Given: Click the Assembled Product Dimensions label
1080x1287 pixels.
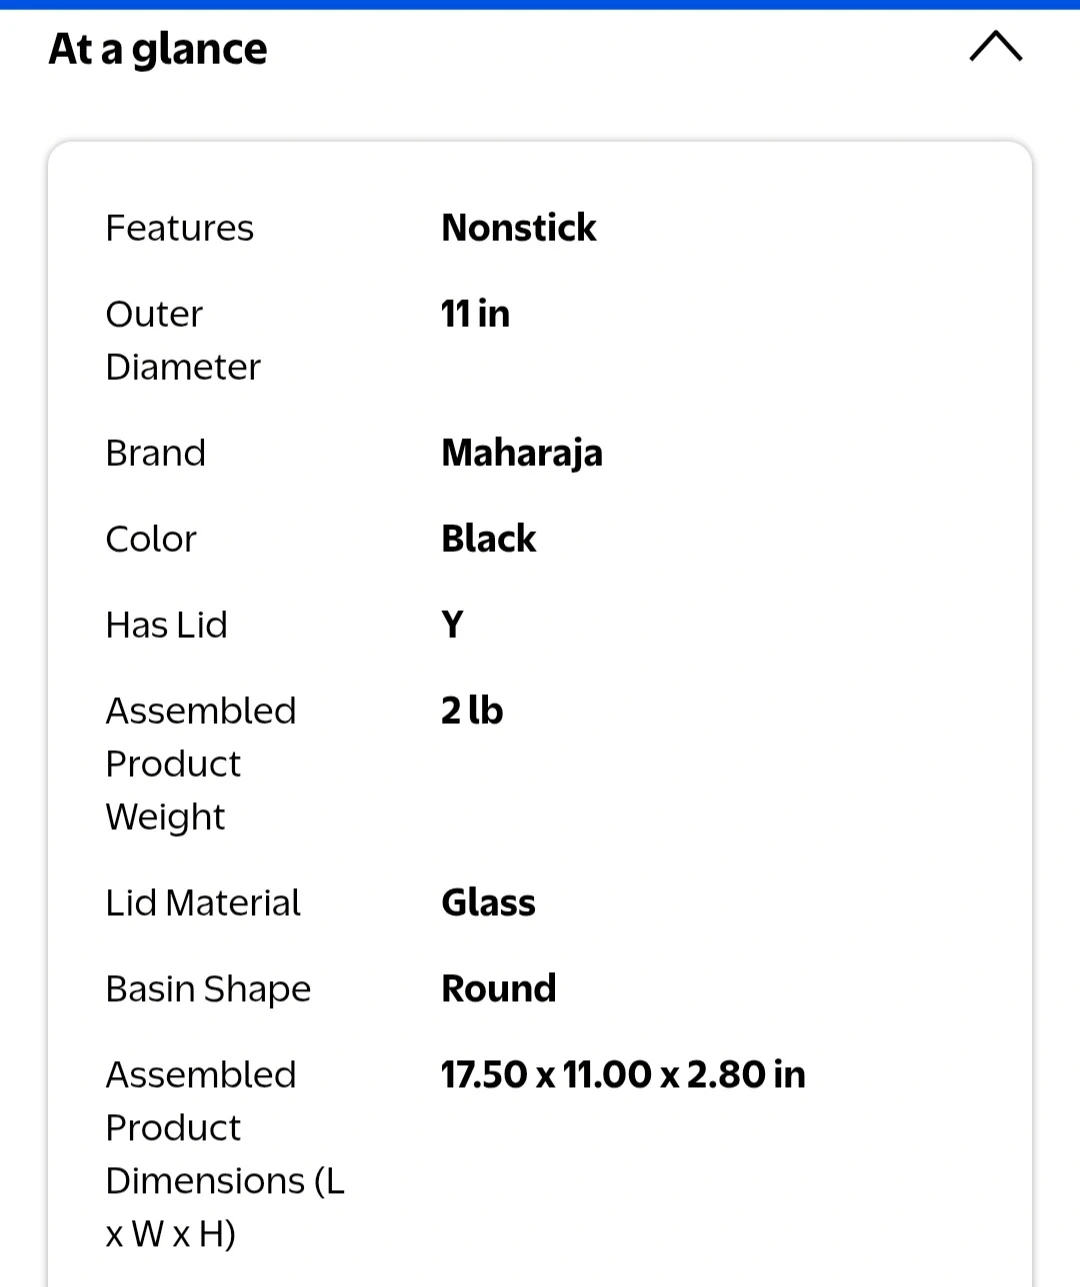Looking at the screenshot, I should click(x=225, y=1154).
